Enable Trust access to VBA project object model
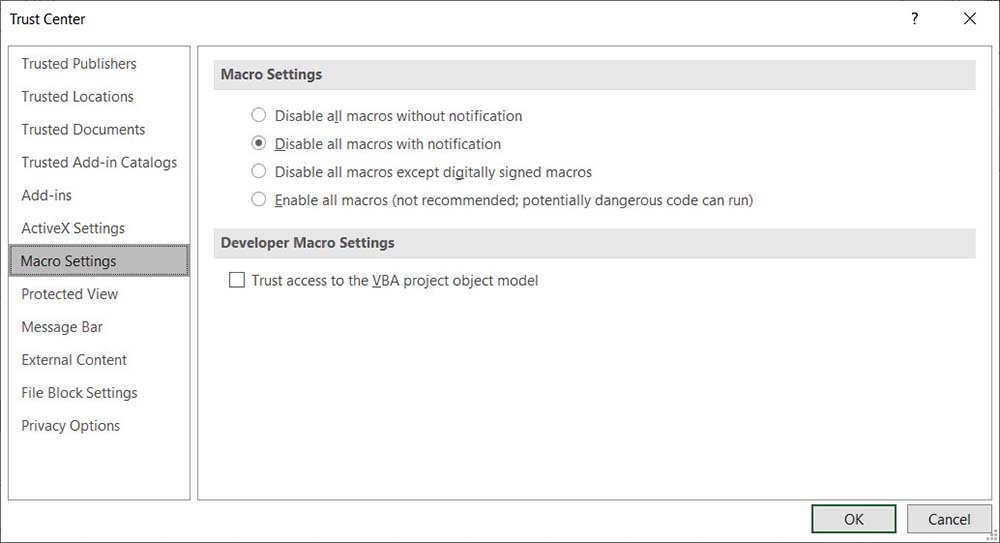Screen dimensions: 1000x543 click(x=237, y=281)
